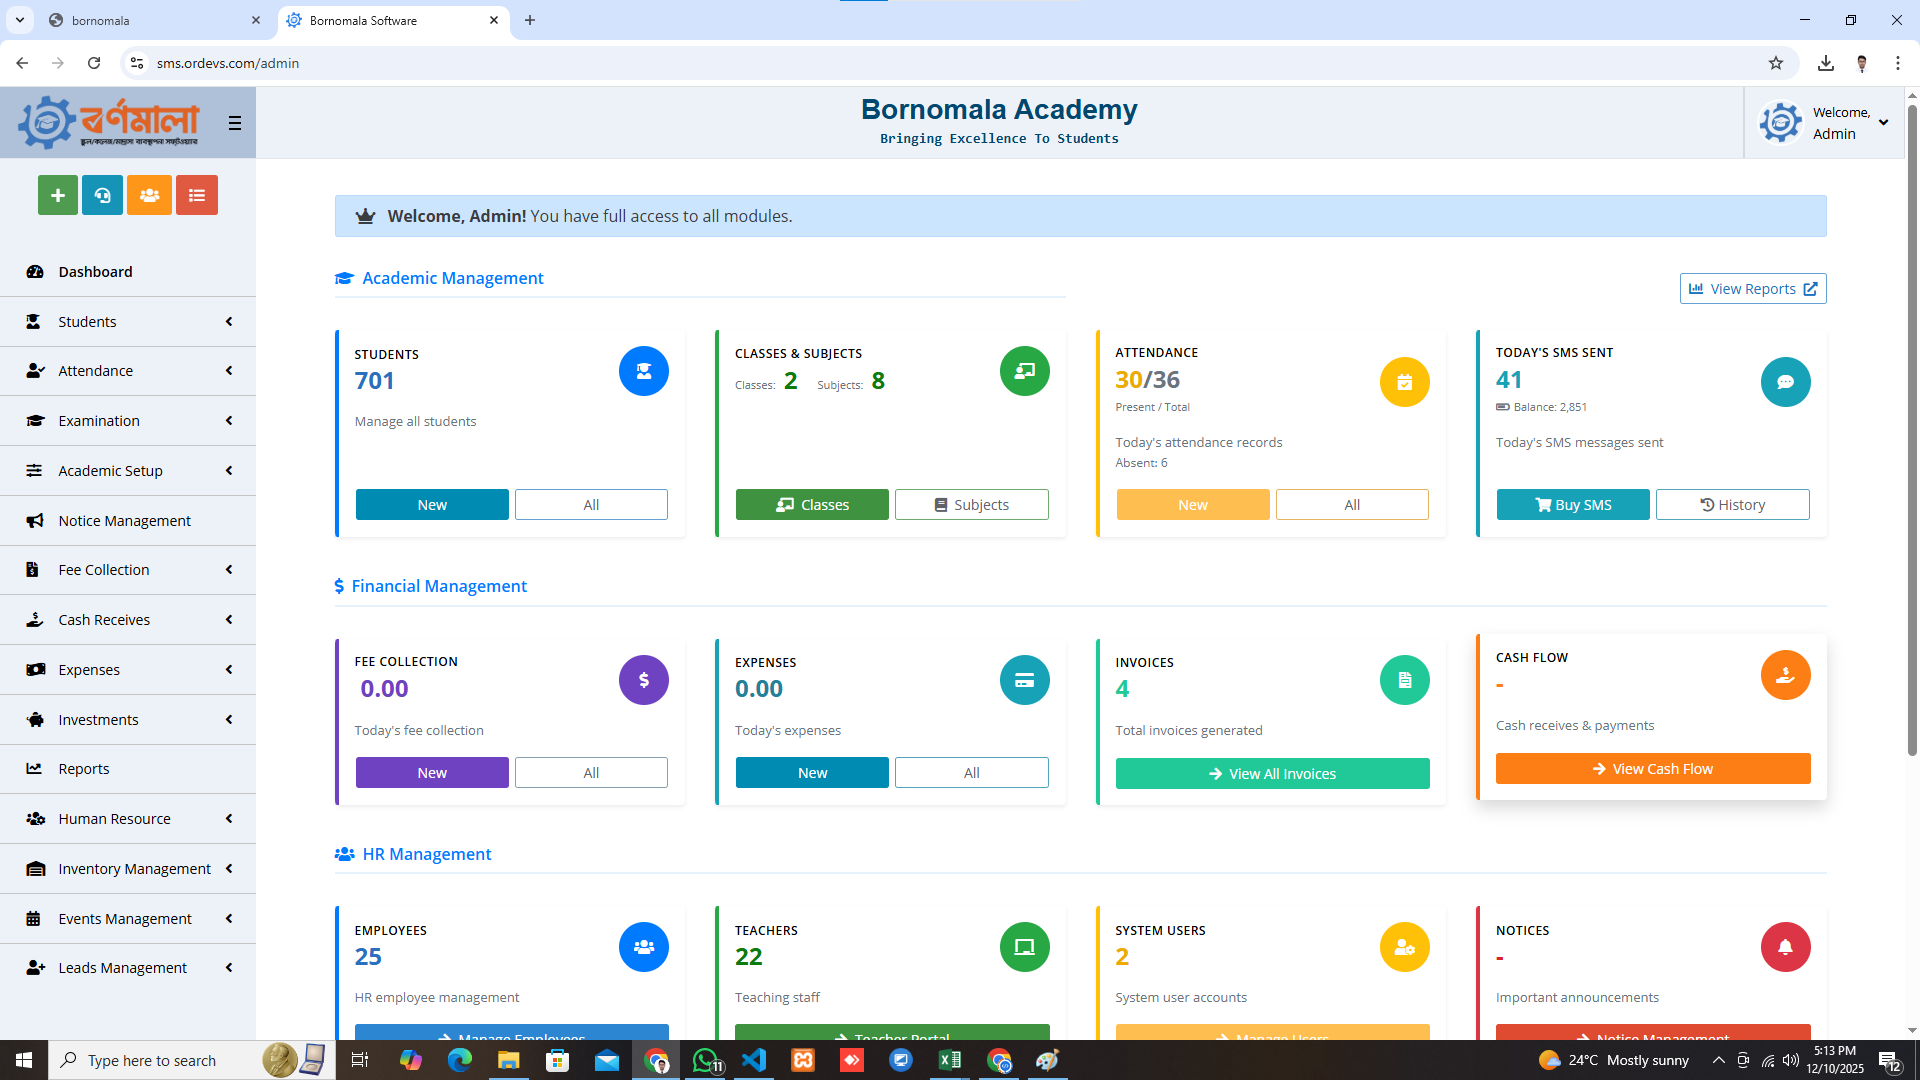Click the yellow Attendance calendar-check icon
This screenshot has height=1080, width=1920.
coord(1404,382)
